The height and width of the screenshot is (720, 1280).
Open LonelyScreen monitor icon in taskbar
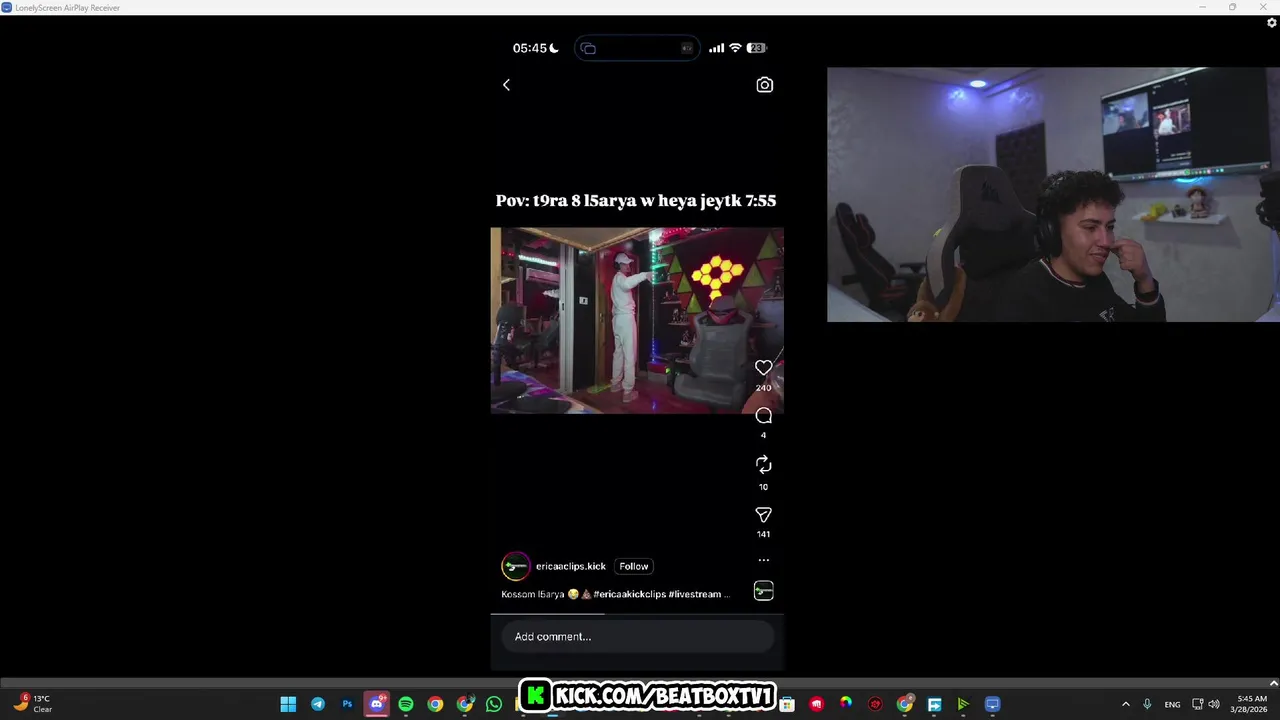coord(992,704)
